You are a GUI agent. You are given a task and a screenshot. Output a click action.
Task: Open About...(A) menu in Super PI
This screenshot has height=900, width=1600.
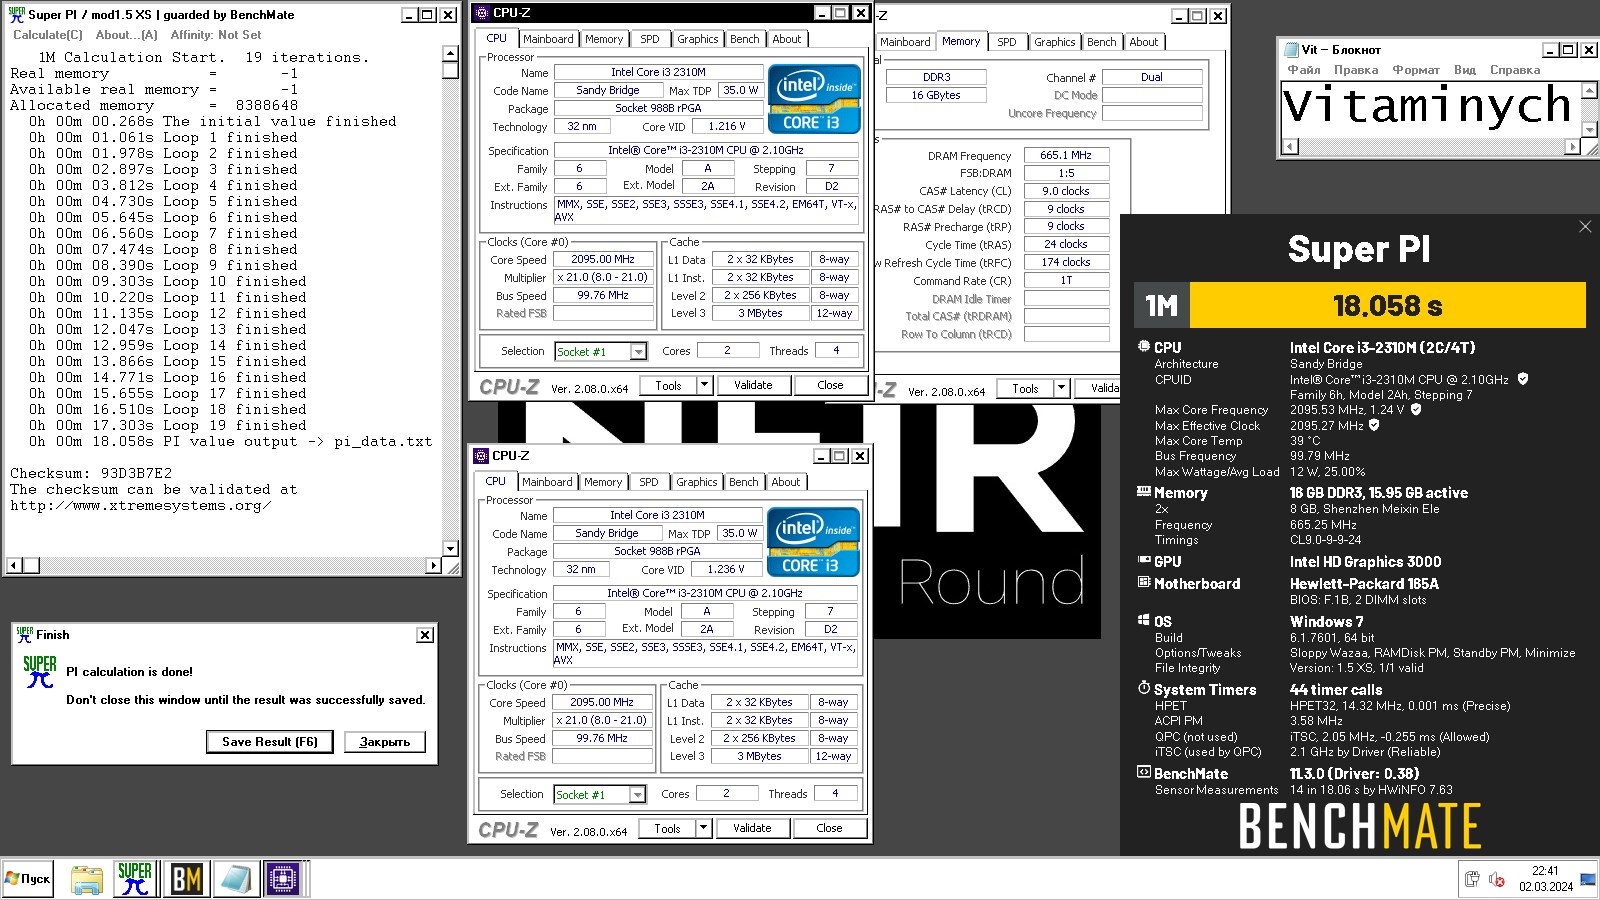(x=126, y=35)
